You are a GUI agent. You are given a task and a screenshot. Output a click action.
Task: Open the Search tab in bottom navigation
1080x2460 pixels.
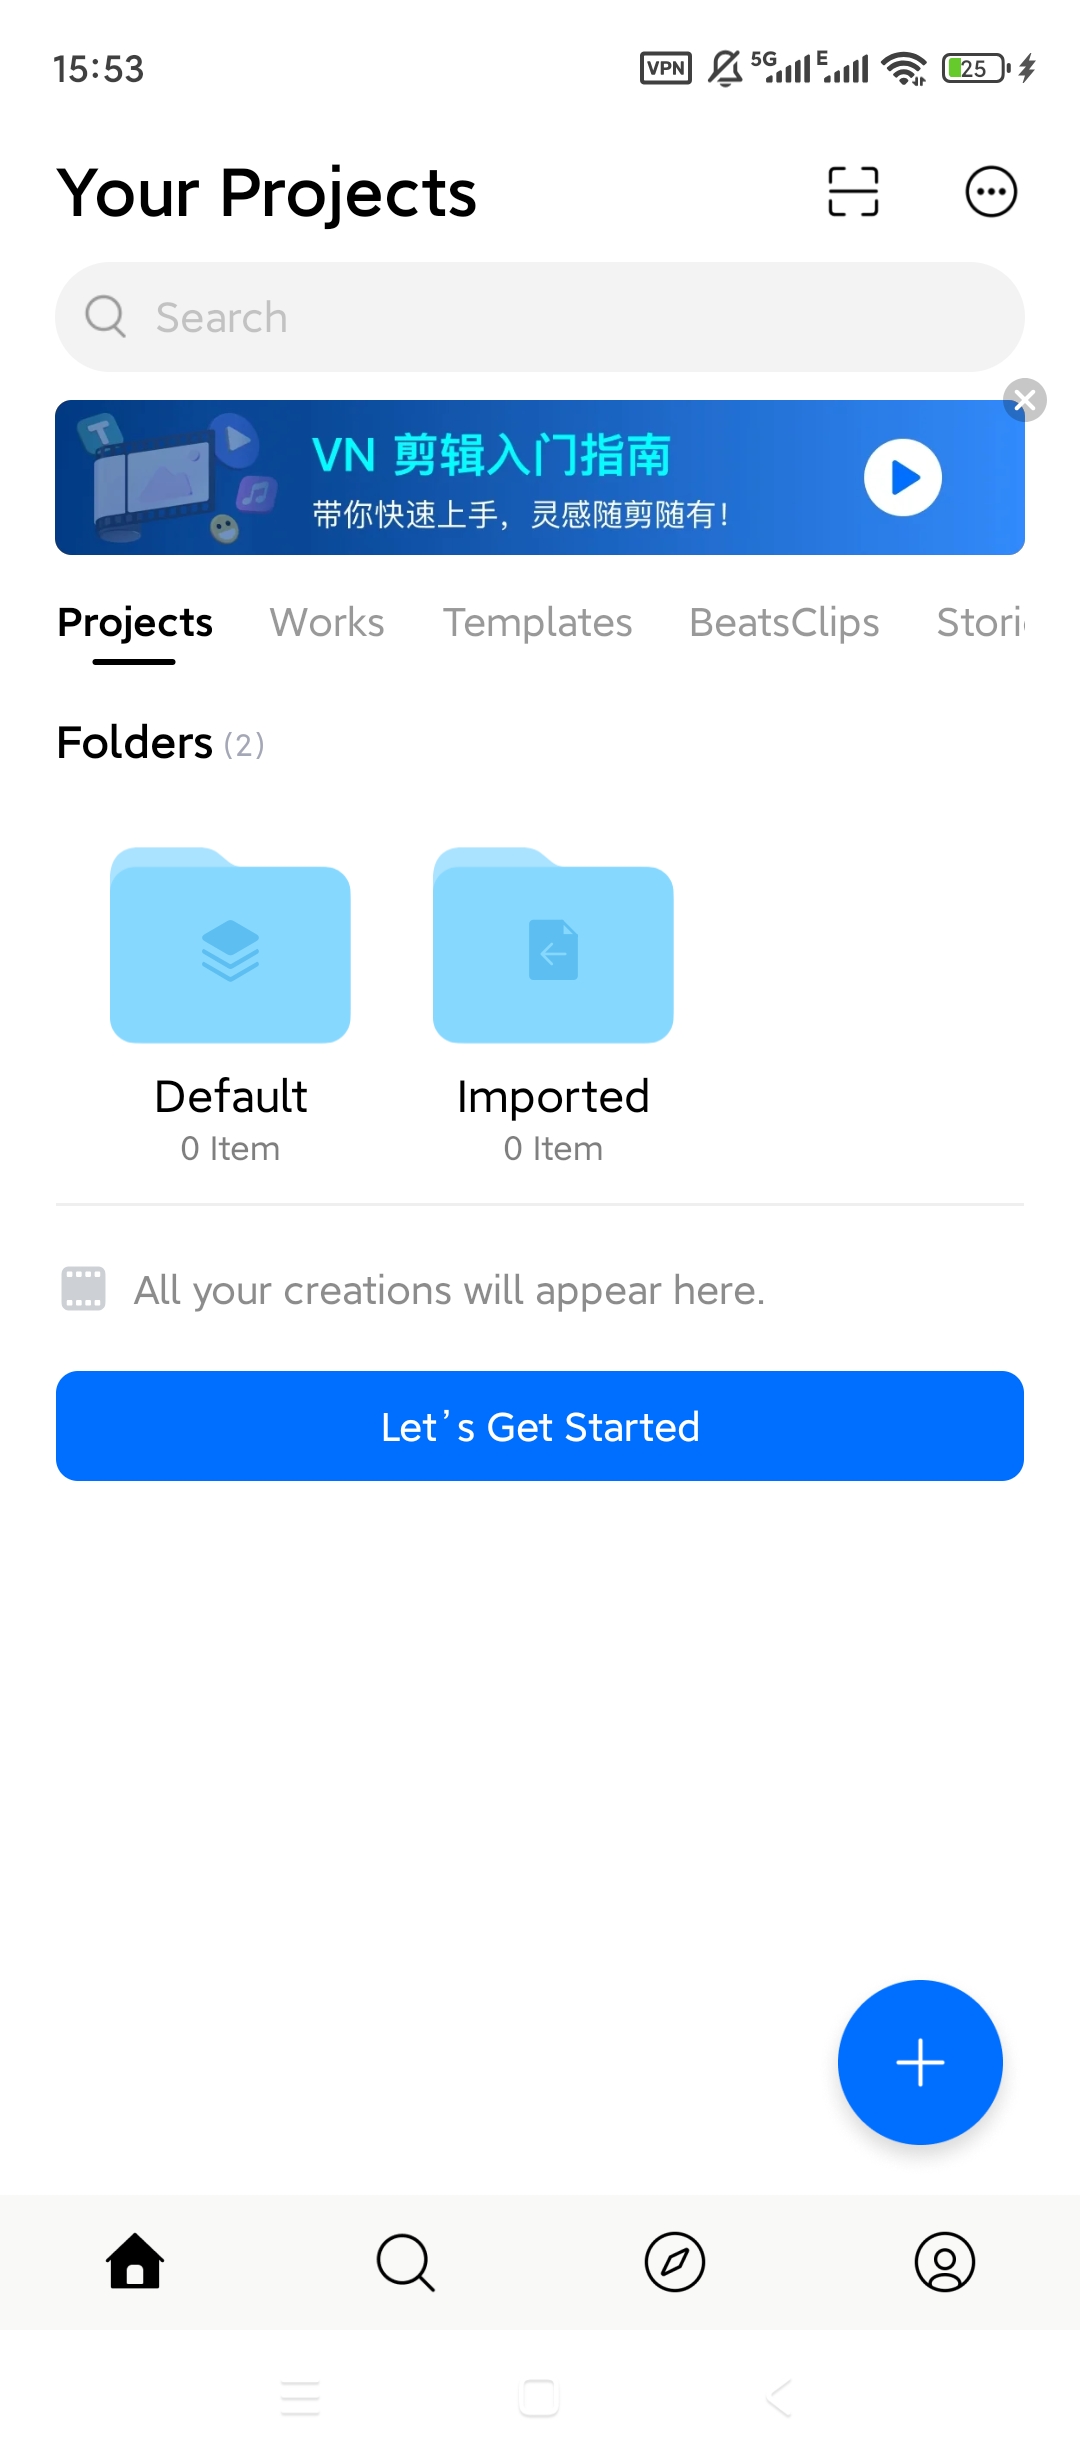[x=405, y=2262]
